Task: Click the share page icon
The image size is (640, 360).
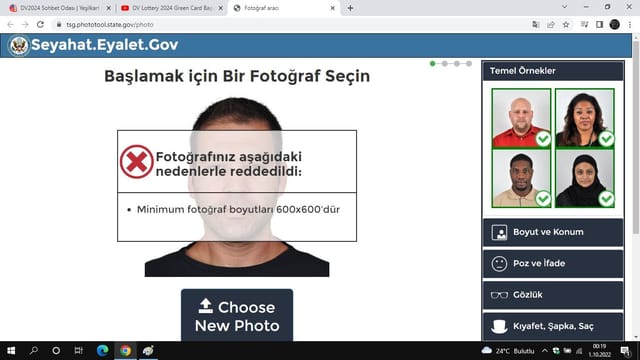Action: tap(551, 25)
